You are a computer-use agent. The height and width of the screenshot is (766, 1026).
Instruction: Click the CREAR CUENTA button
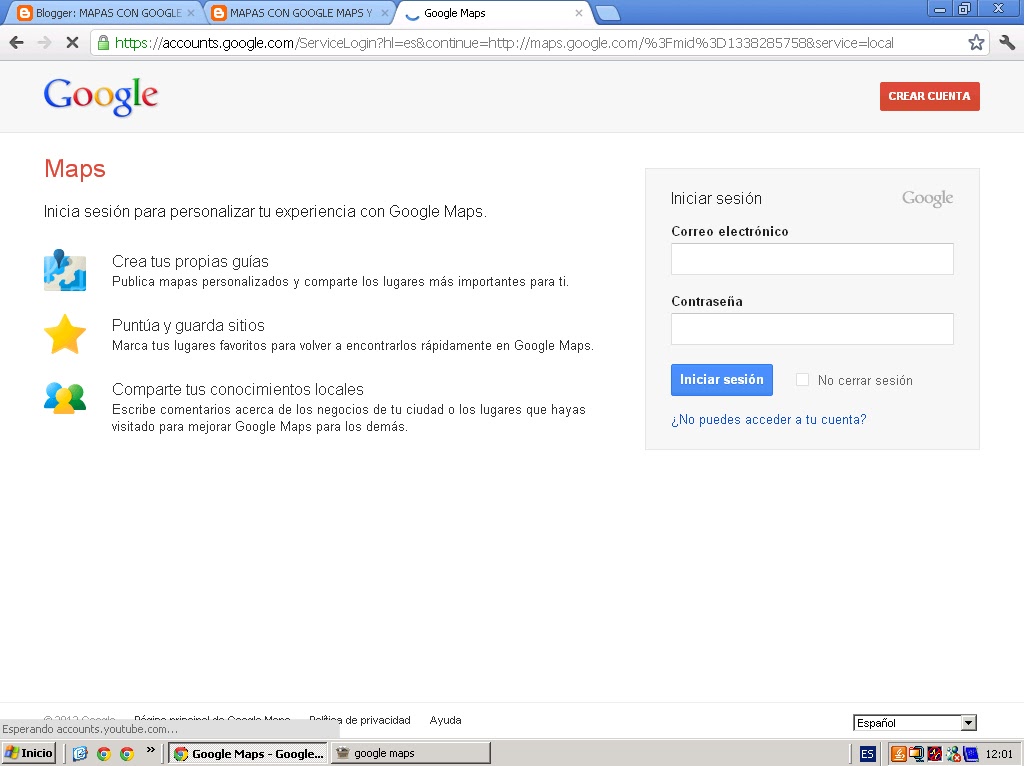point(929,96)
